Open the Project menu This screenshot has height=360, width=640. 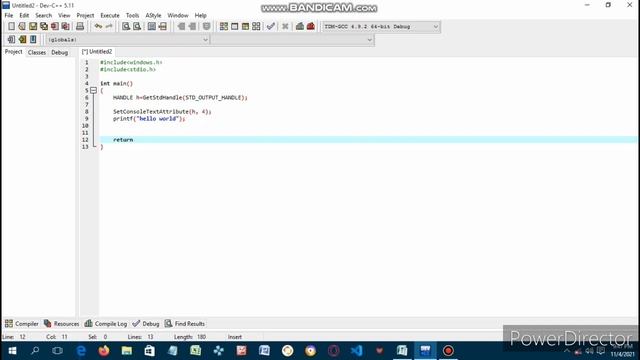pyautogui.click(x=85, y=15)
